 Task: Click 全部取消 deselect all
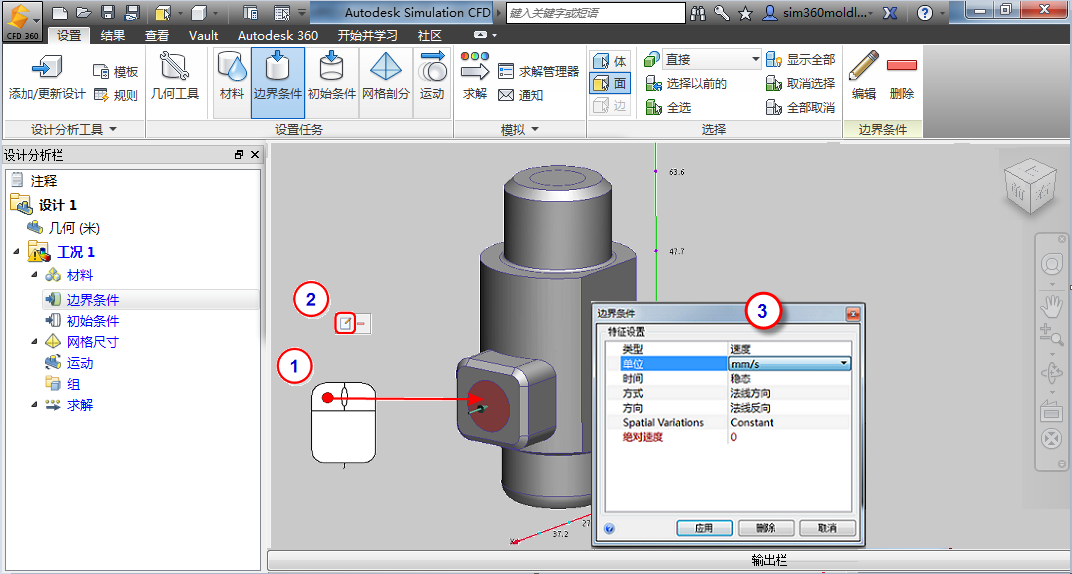(x=801, y=107)
